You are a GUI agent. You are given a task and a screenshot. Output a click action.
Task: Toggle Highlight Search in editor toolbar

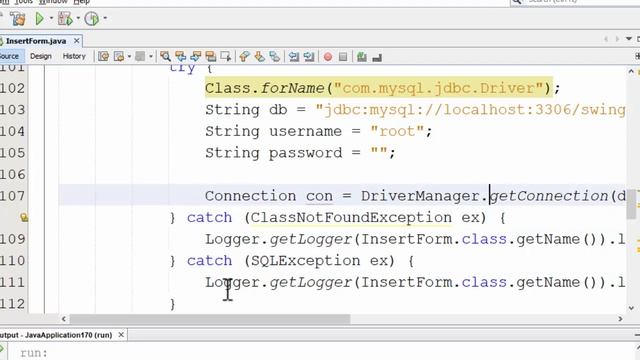pos(211,56)
